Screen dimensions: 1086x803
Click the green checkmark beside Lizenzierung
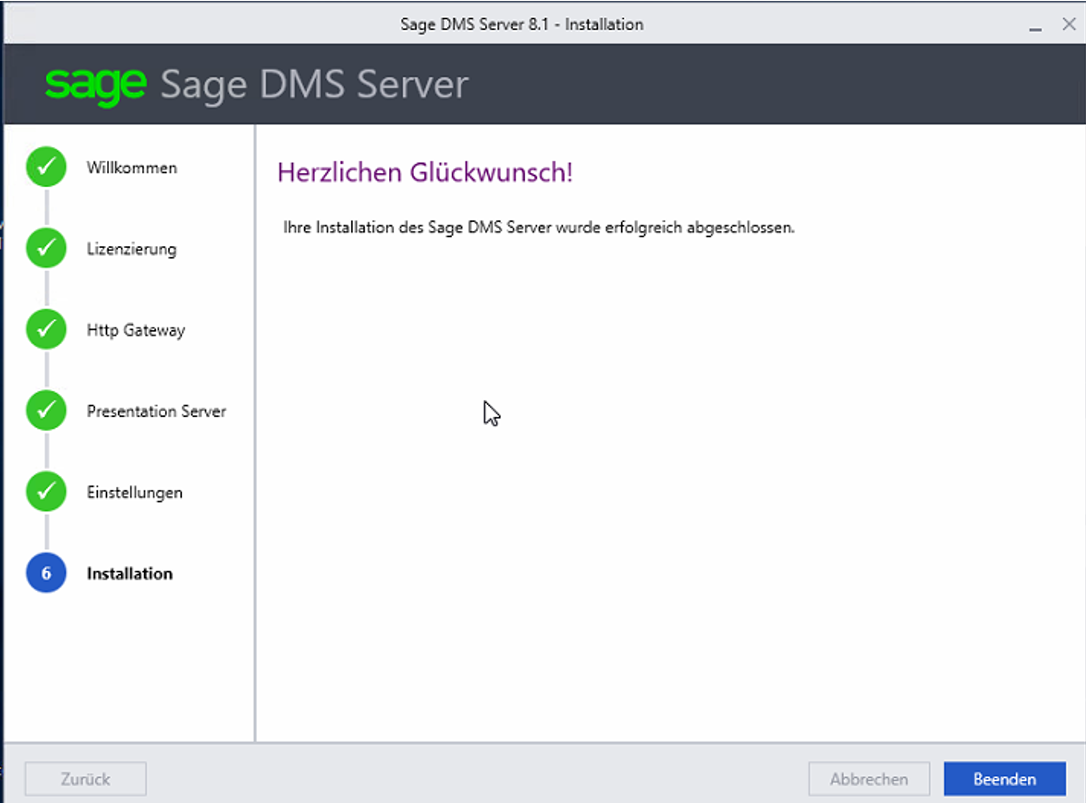(46, 249)
